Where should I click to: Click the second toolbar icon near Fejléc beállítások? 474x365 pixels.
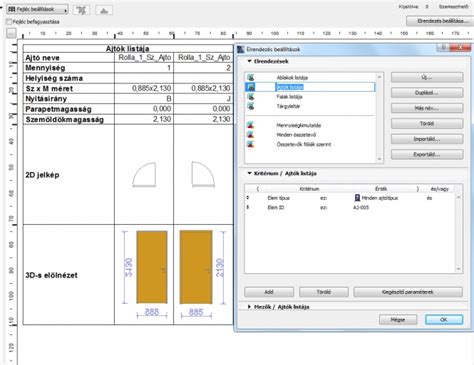click(104, 10)
